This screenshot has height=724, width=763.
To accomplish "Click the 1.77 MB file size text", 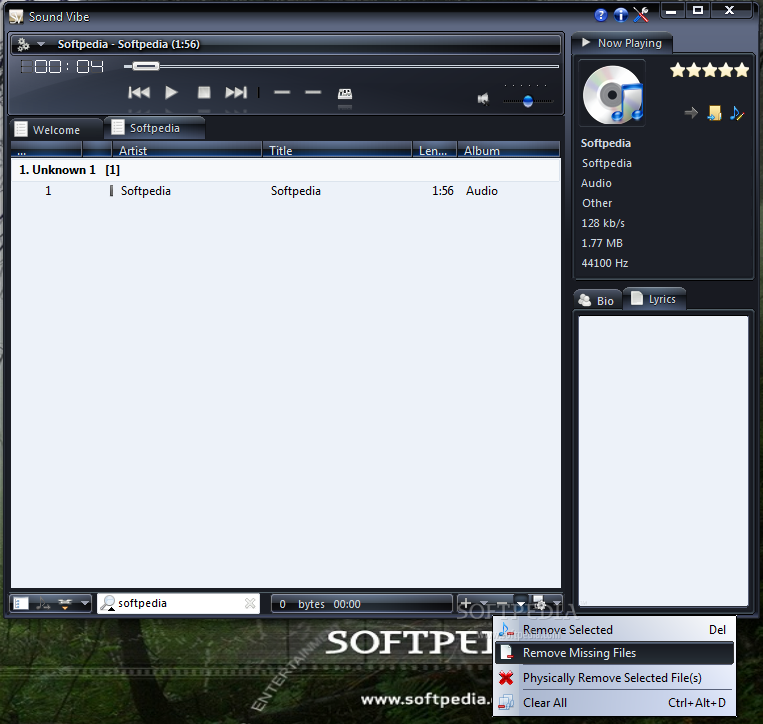I will [x=602, y=243].
